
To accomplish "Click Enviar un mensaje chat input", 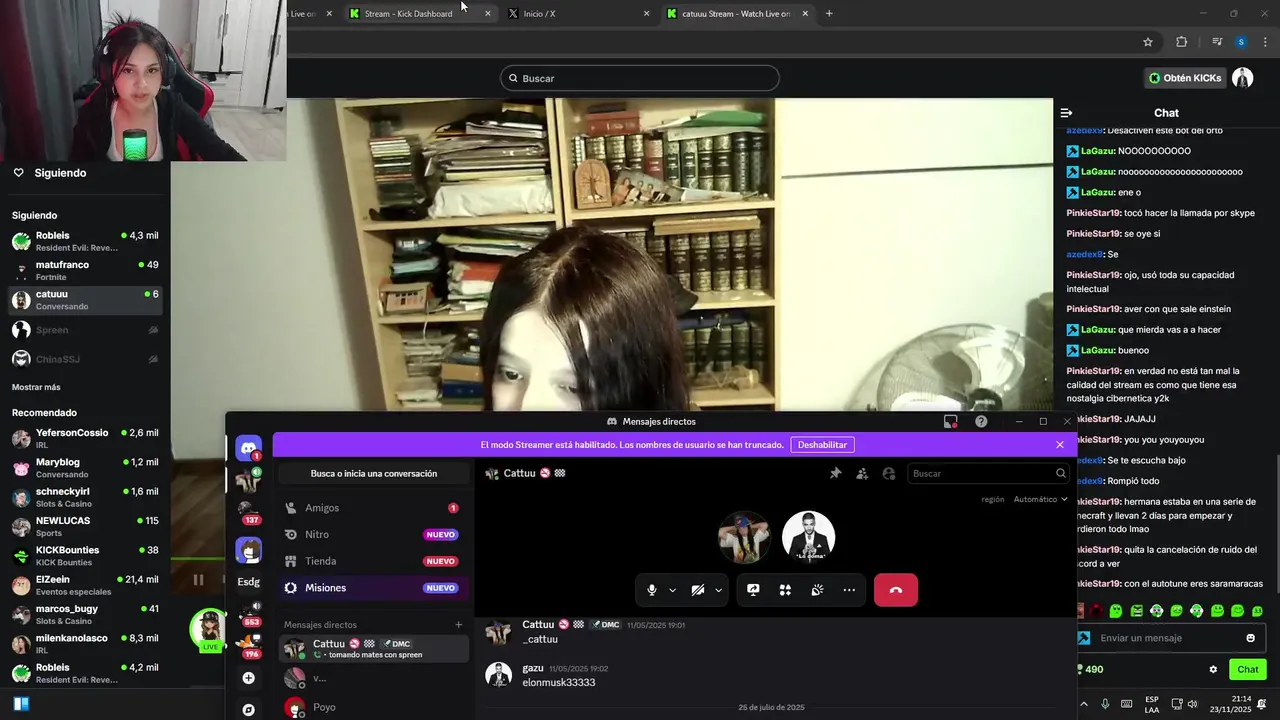I will (x=1170, y=638).
